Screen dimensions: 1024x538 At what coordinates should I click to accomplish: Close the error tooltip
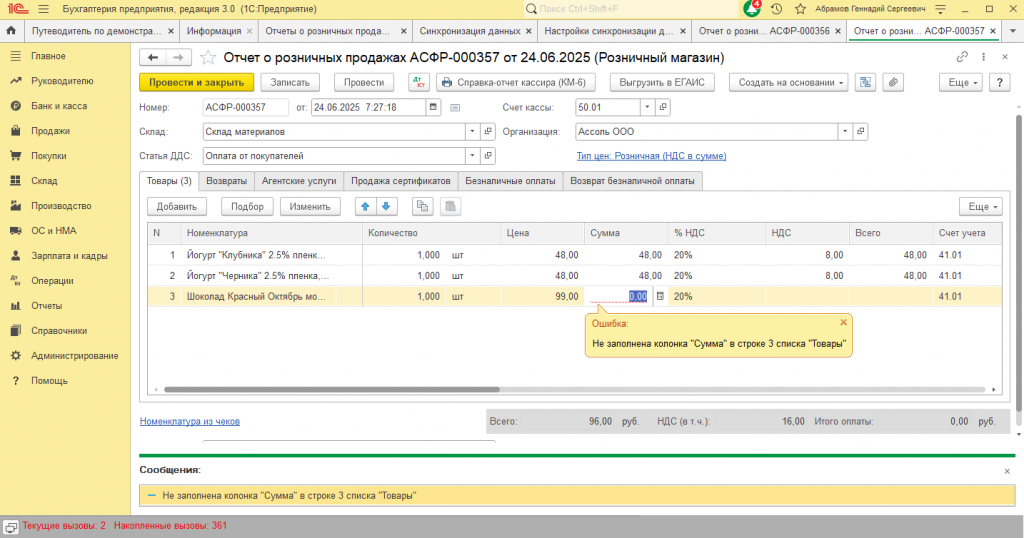pos(843,323)
